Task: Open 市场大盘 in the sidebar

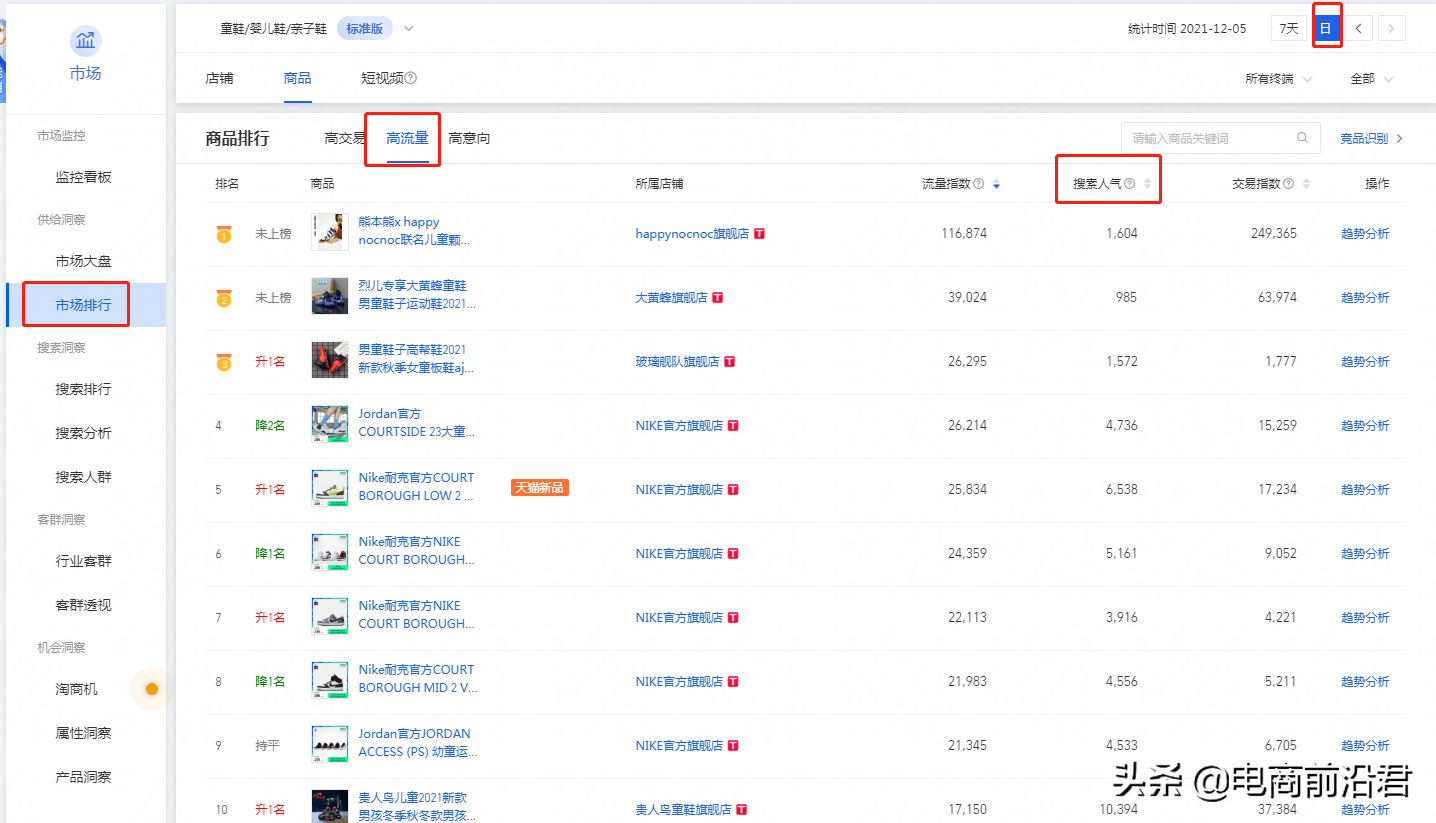Action: click(x=84, y=261)
